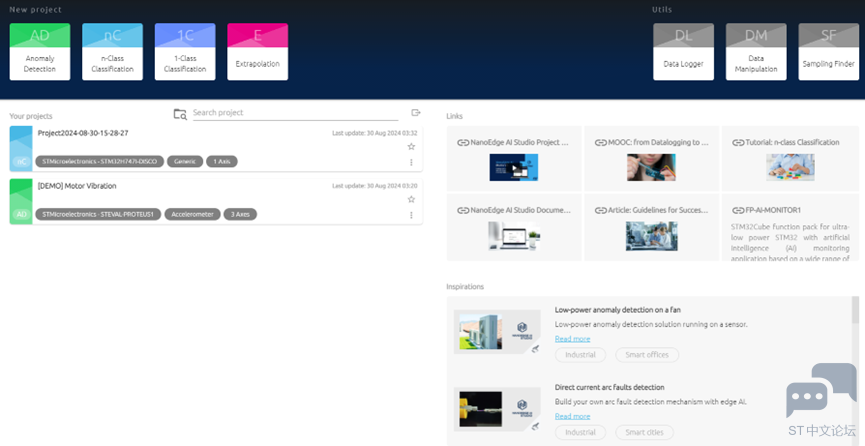This screenshot has width=865, height=446.
Task: Click the STEVAL-PROTEUS1 board tag
Action: (98, 214)
